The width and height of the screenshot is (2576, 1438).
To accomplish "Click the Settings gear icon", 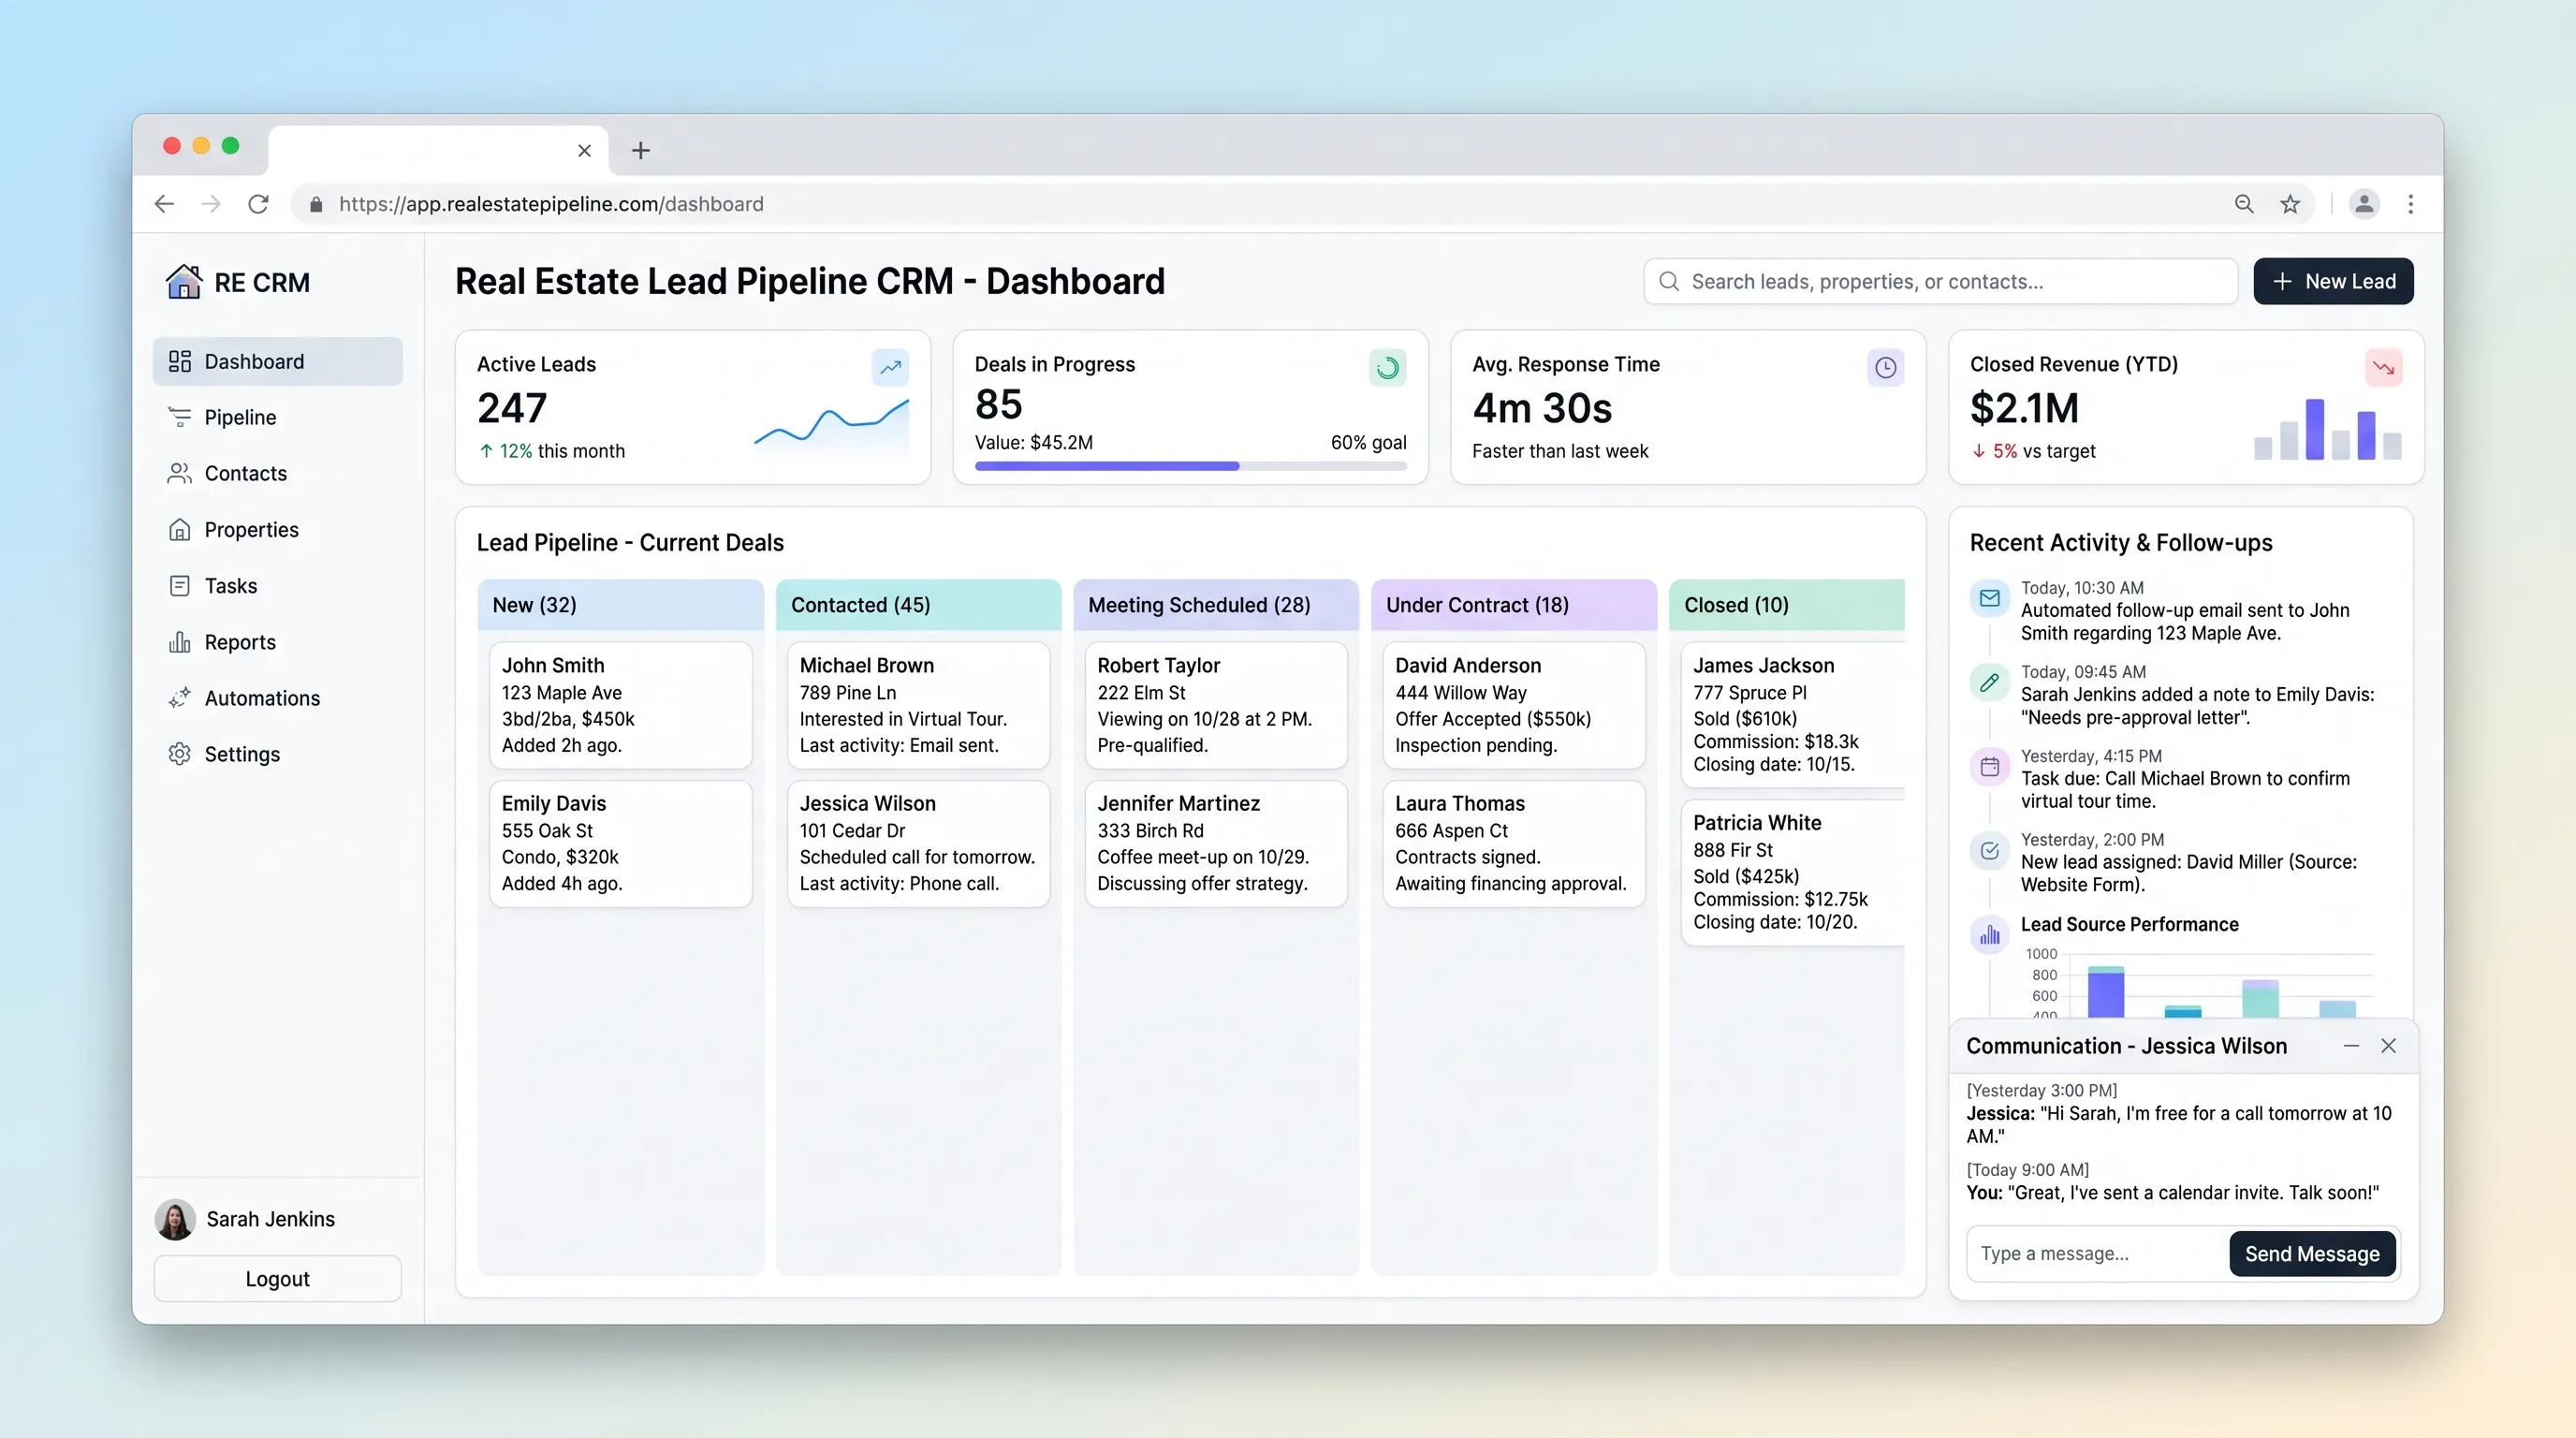I will 180,754.
